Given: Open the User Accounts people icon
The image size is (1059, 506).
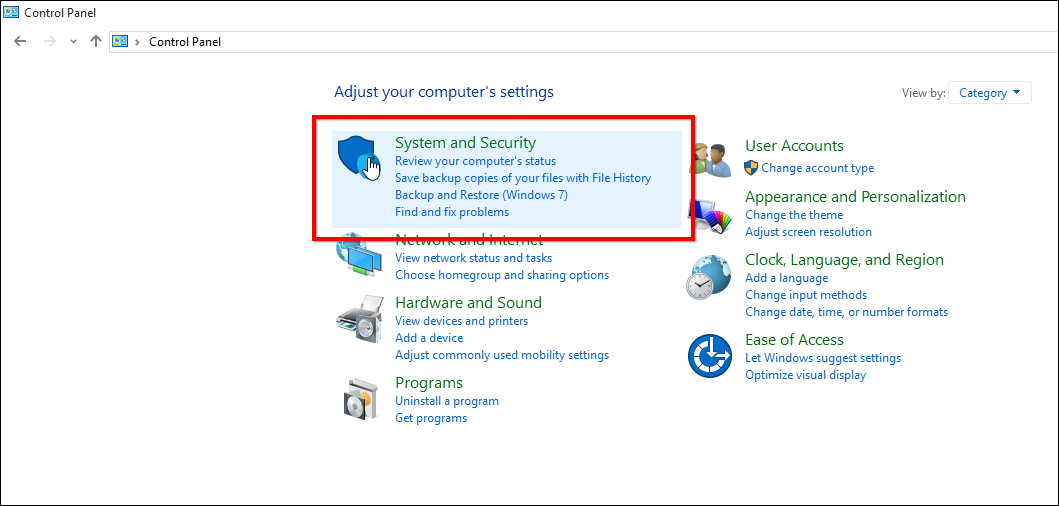Looking at the screenshot, I should coord(711,159).
